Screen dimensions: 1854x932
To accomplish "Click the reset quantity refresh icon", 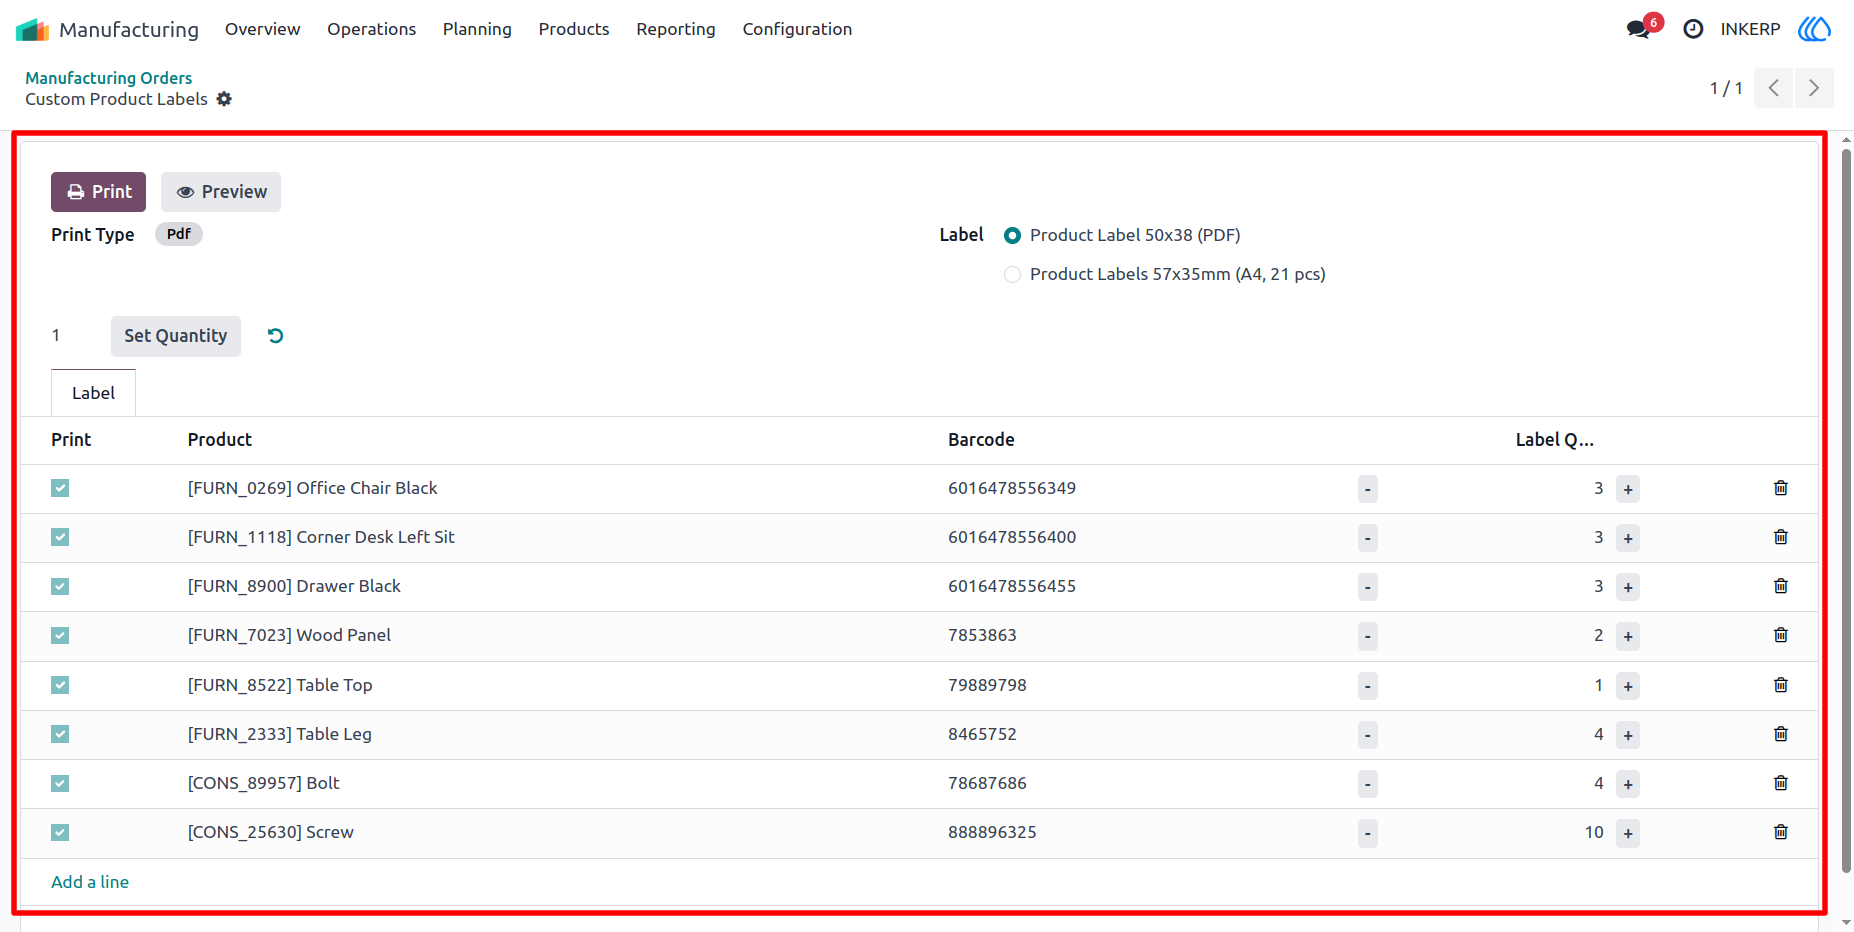I will pyautogui.click(x=276, y=336).
